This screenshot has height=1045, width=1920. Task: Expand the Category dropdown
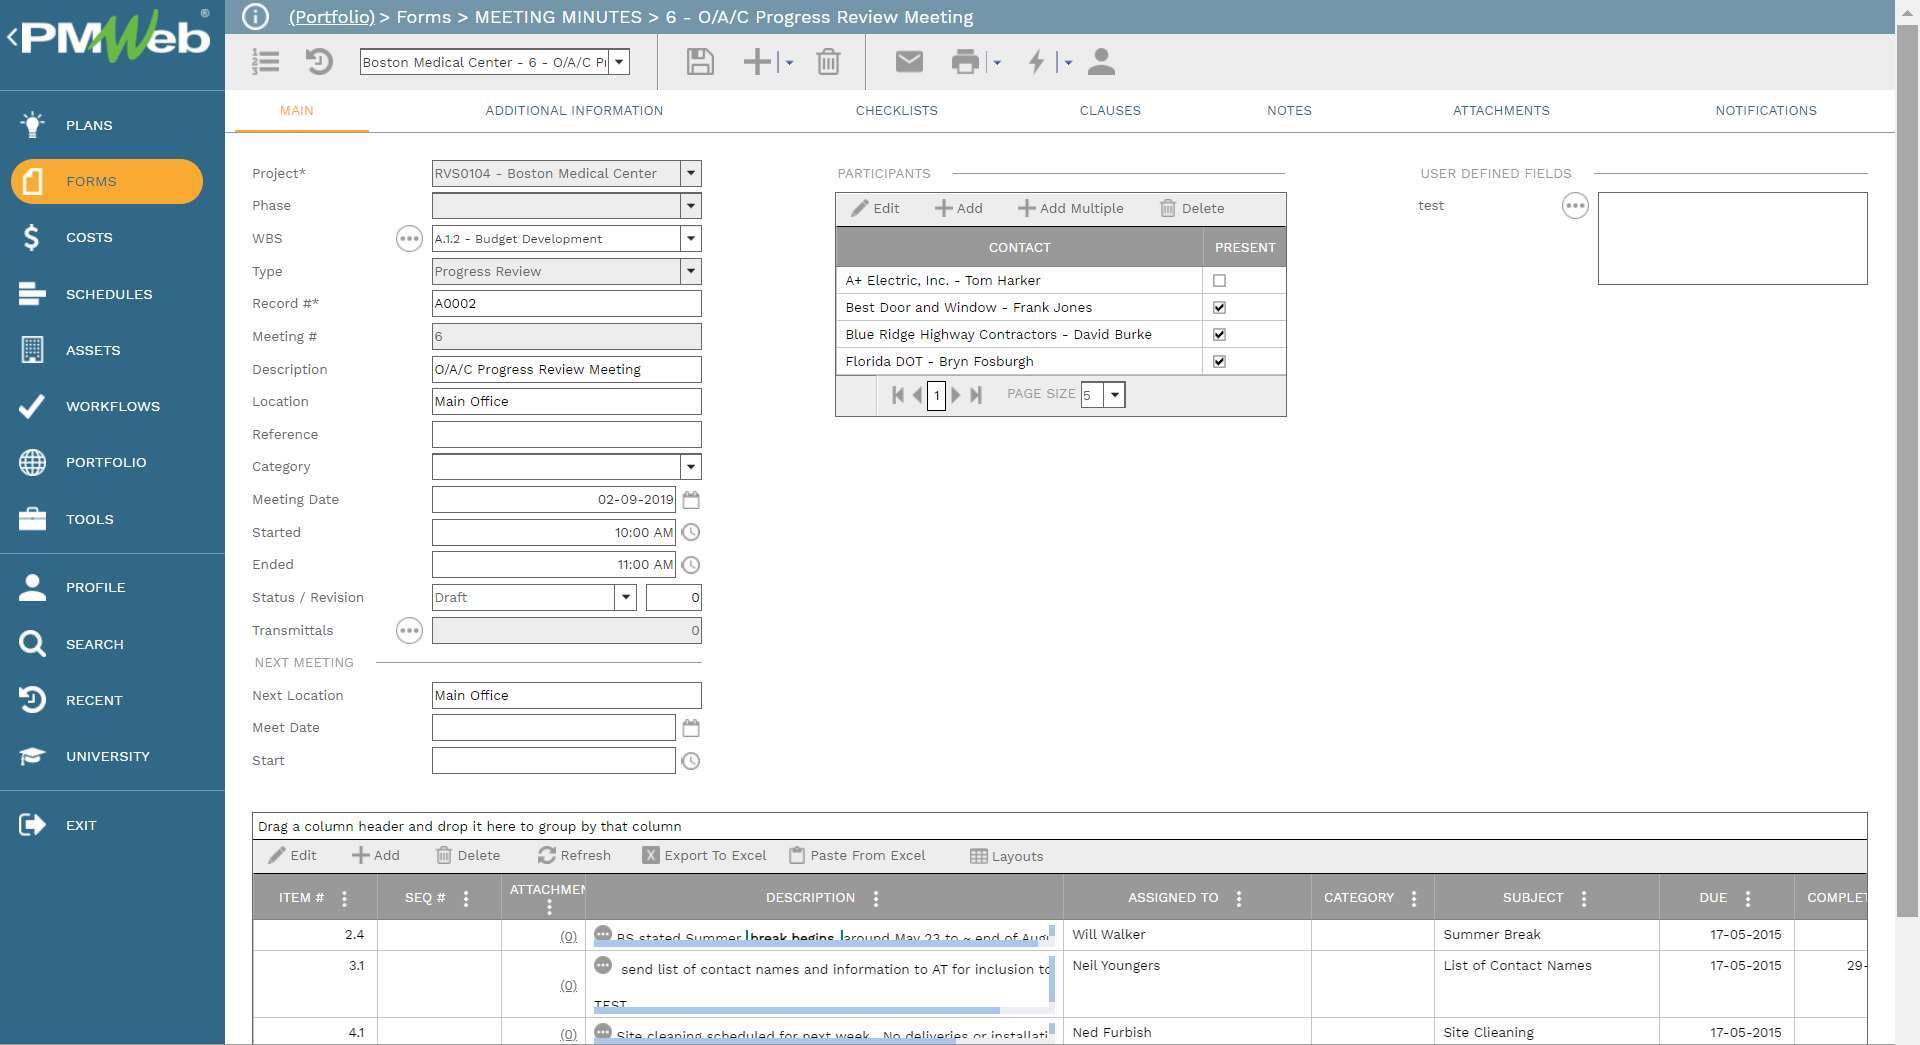(690, 467)
